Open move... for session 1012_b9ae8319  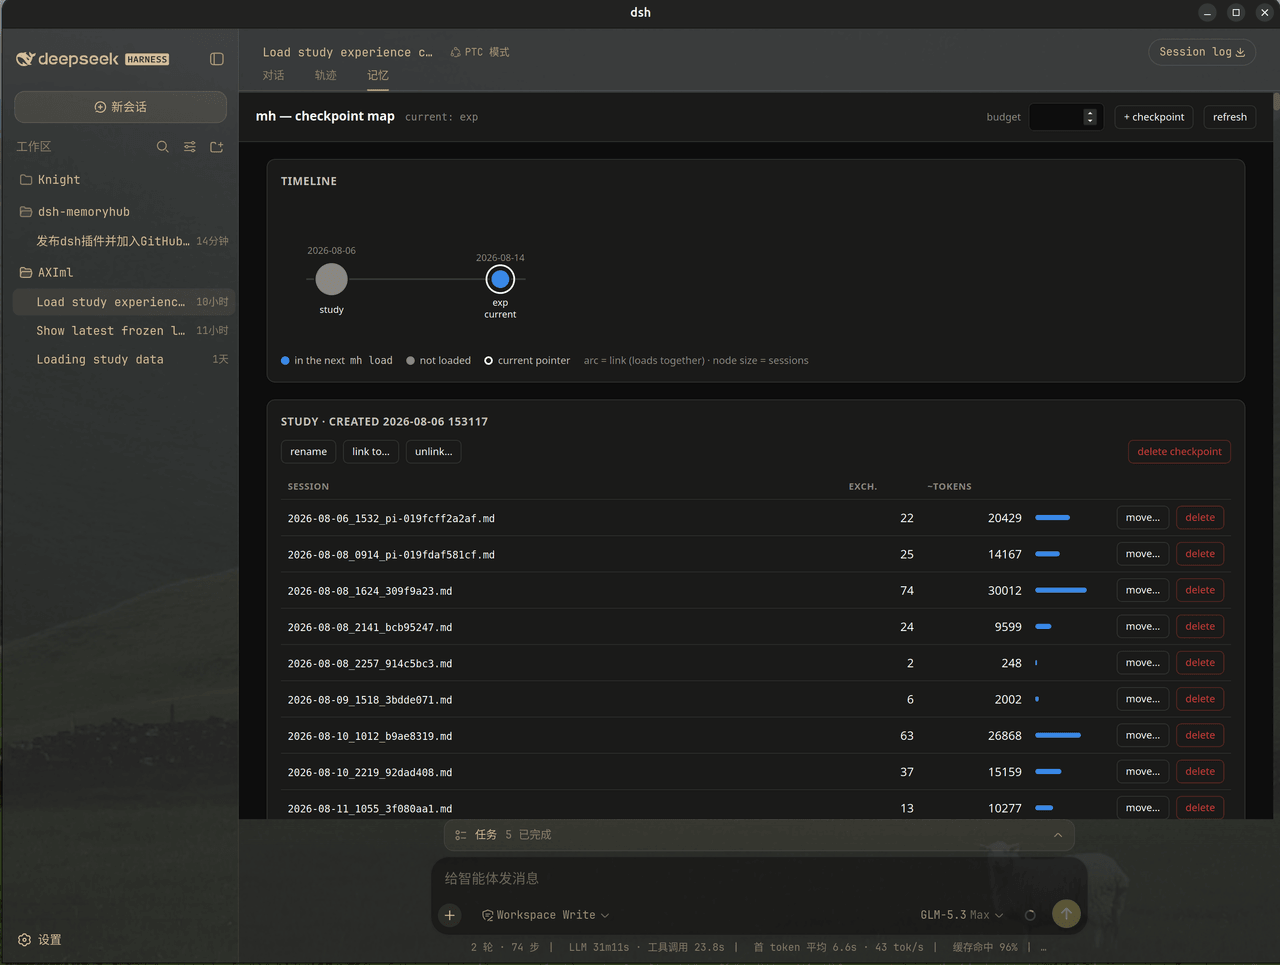(1143, 735)
